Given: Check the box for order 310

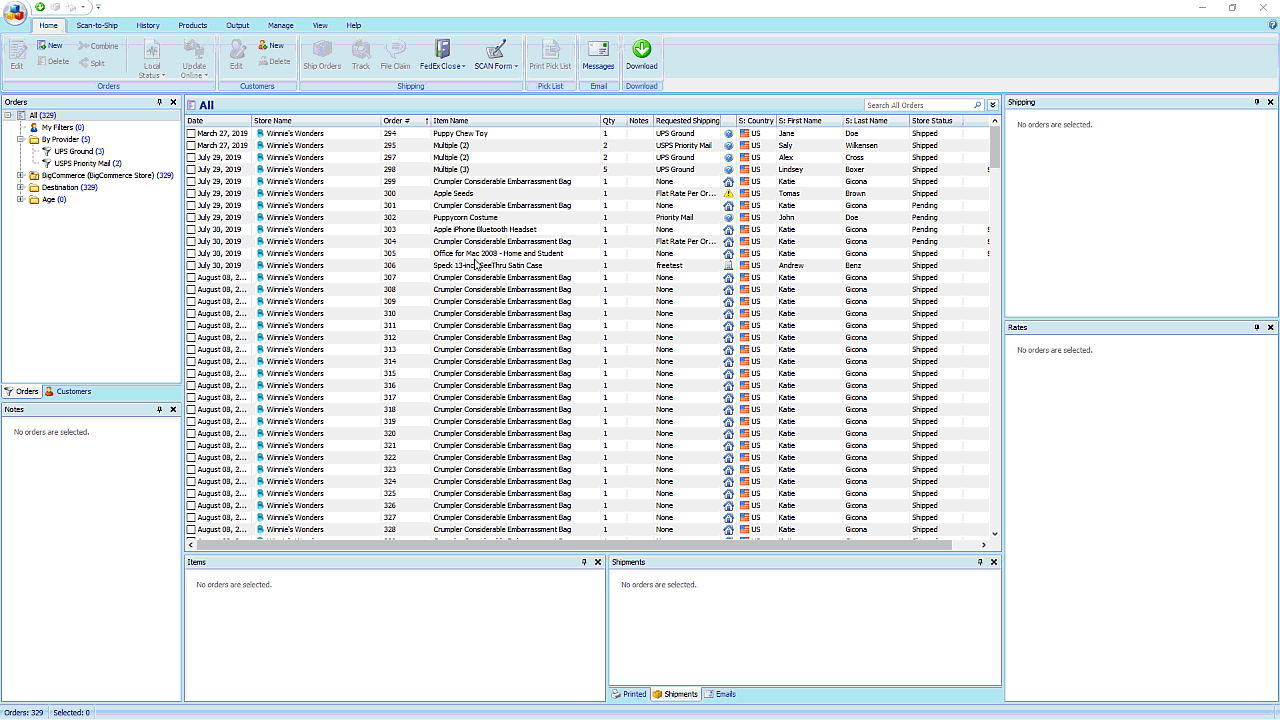Looking at the screenshot, I should pos(191,313).
